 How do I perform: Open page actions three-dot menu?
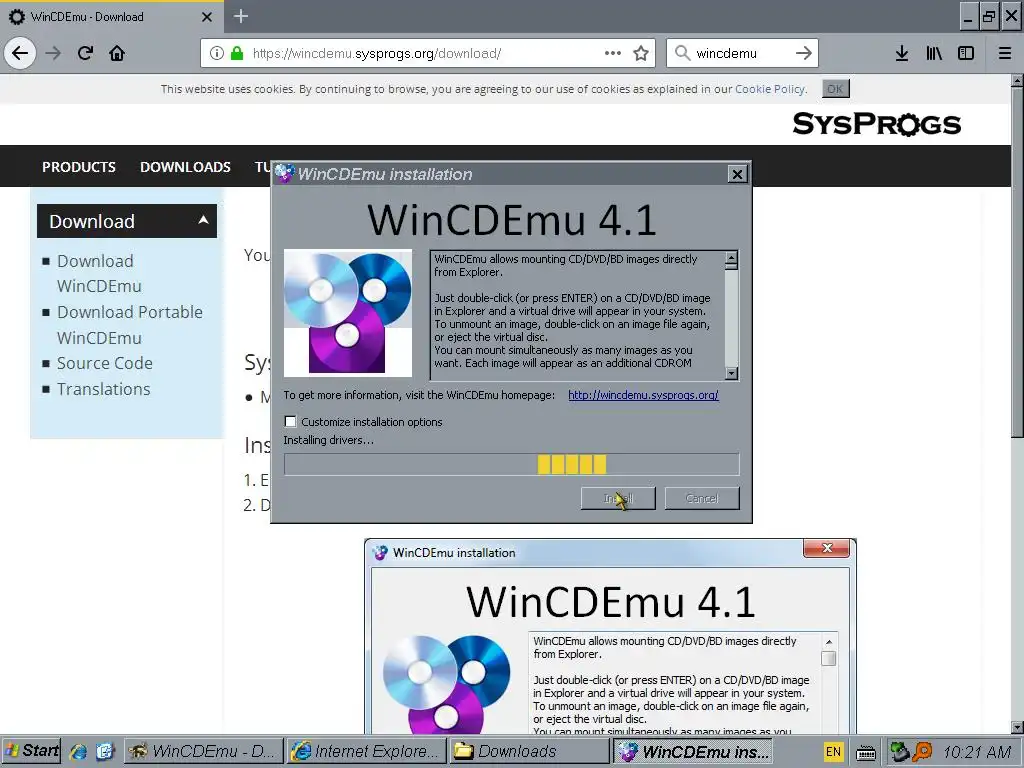(x=613, y=53)
